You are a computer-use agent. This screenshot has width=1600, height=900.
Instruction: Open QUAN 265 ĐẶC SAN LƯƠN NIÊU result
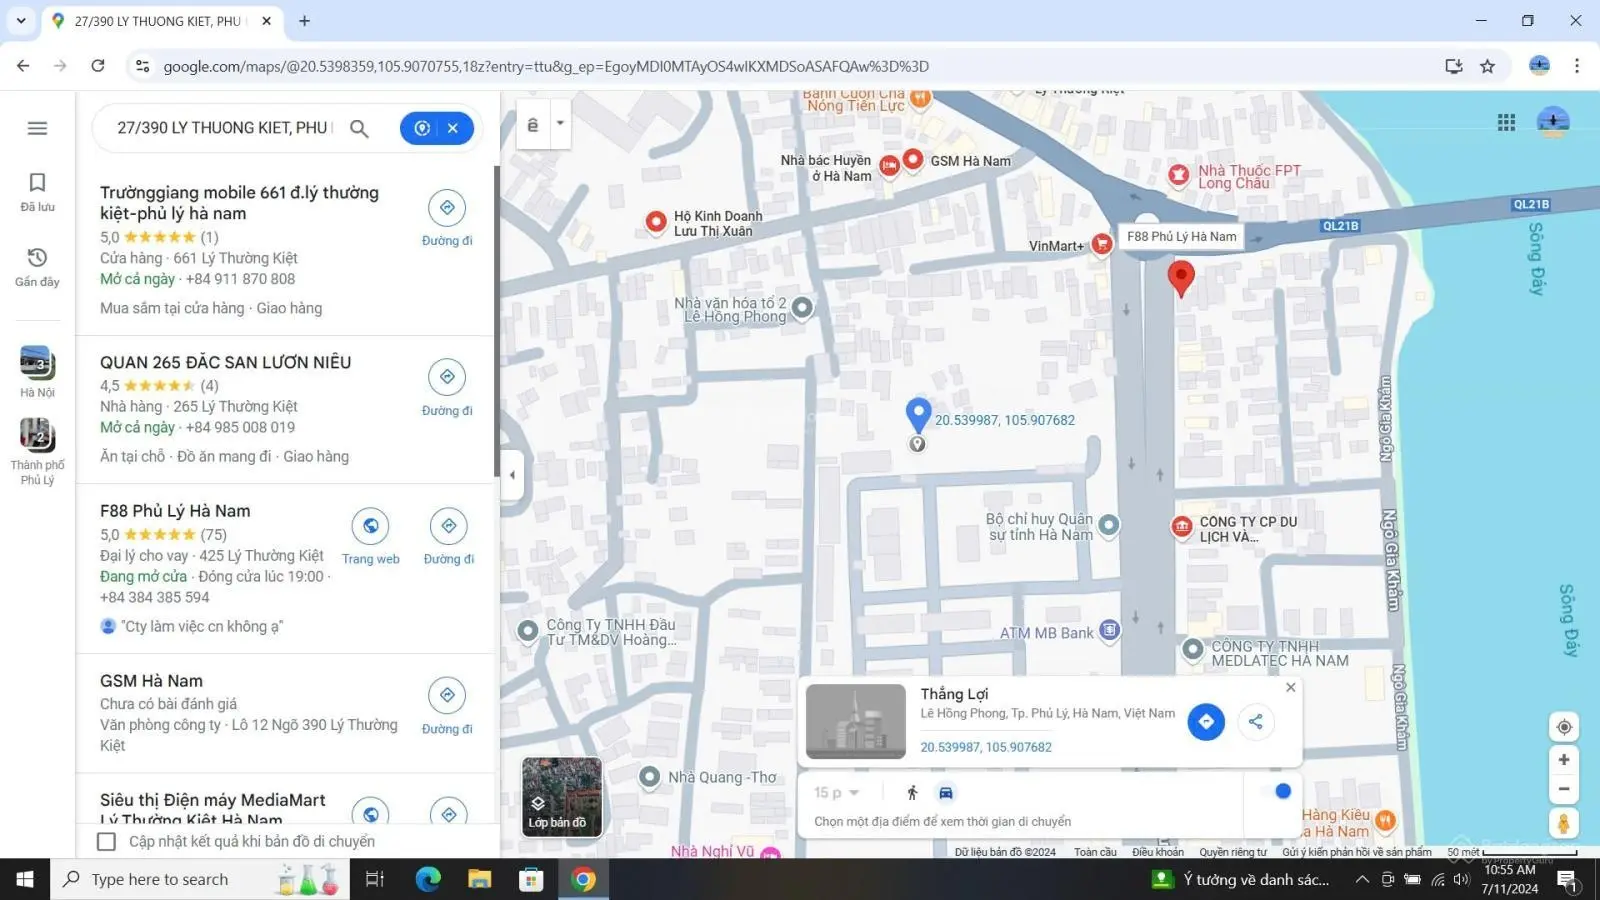225,362
